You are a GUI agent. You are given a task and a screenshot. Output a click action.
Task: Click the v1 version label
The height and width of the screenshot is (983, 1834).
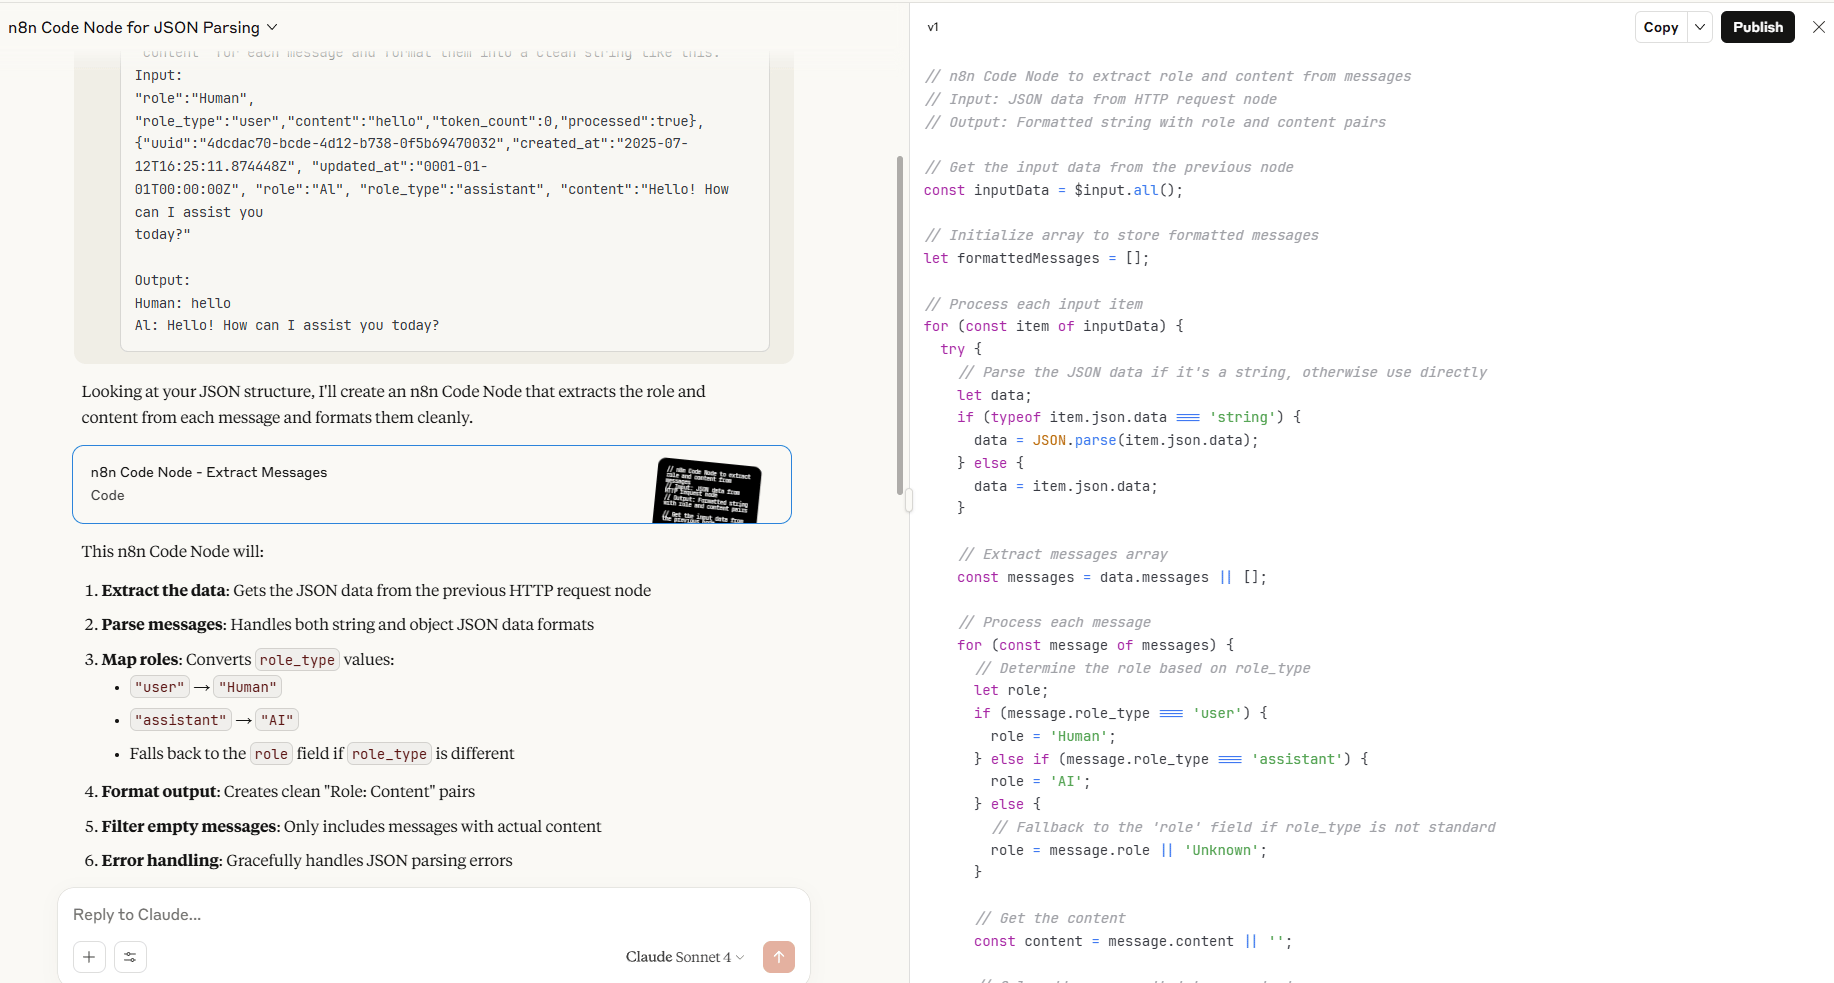point(933,27)
